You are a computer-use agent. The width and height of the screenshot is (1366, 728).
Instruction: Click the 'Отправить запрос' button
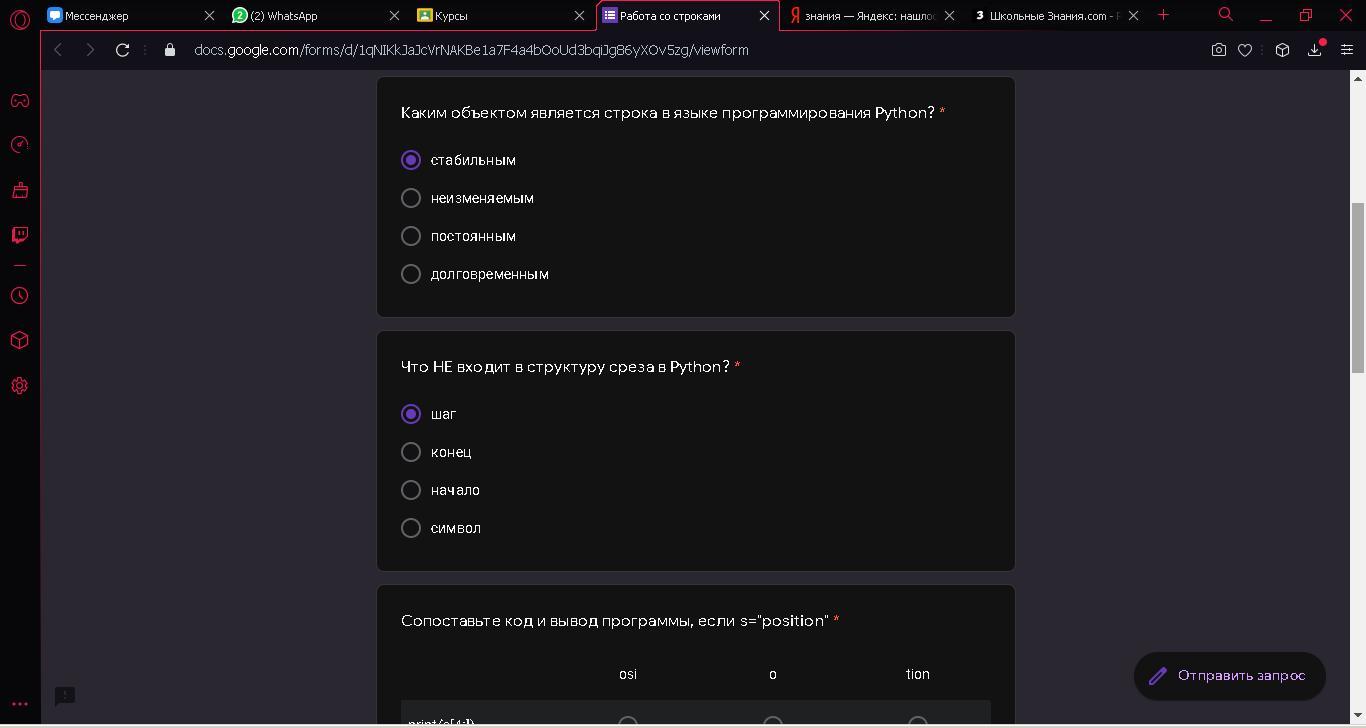coord(1230,676)
